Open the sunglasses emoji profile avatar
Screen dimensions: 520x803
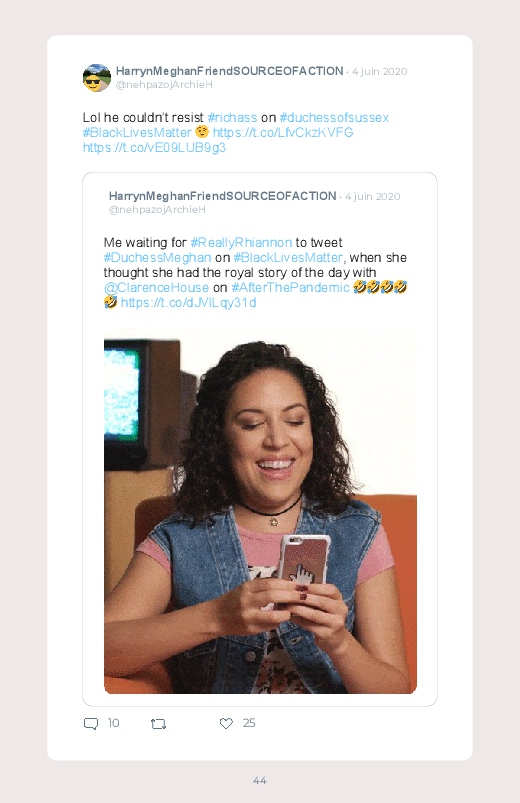pyautogui.click(x=97, y=78)
